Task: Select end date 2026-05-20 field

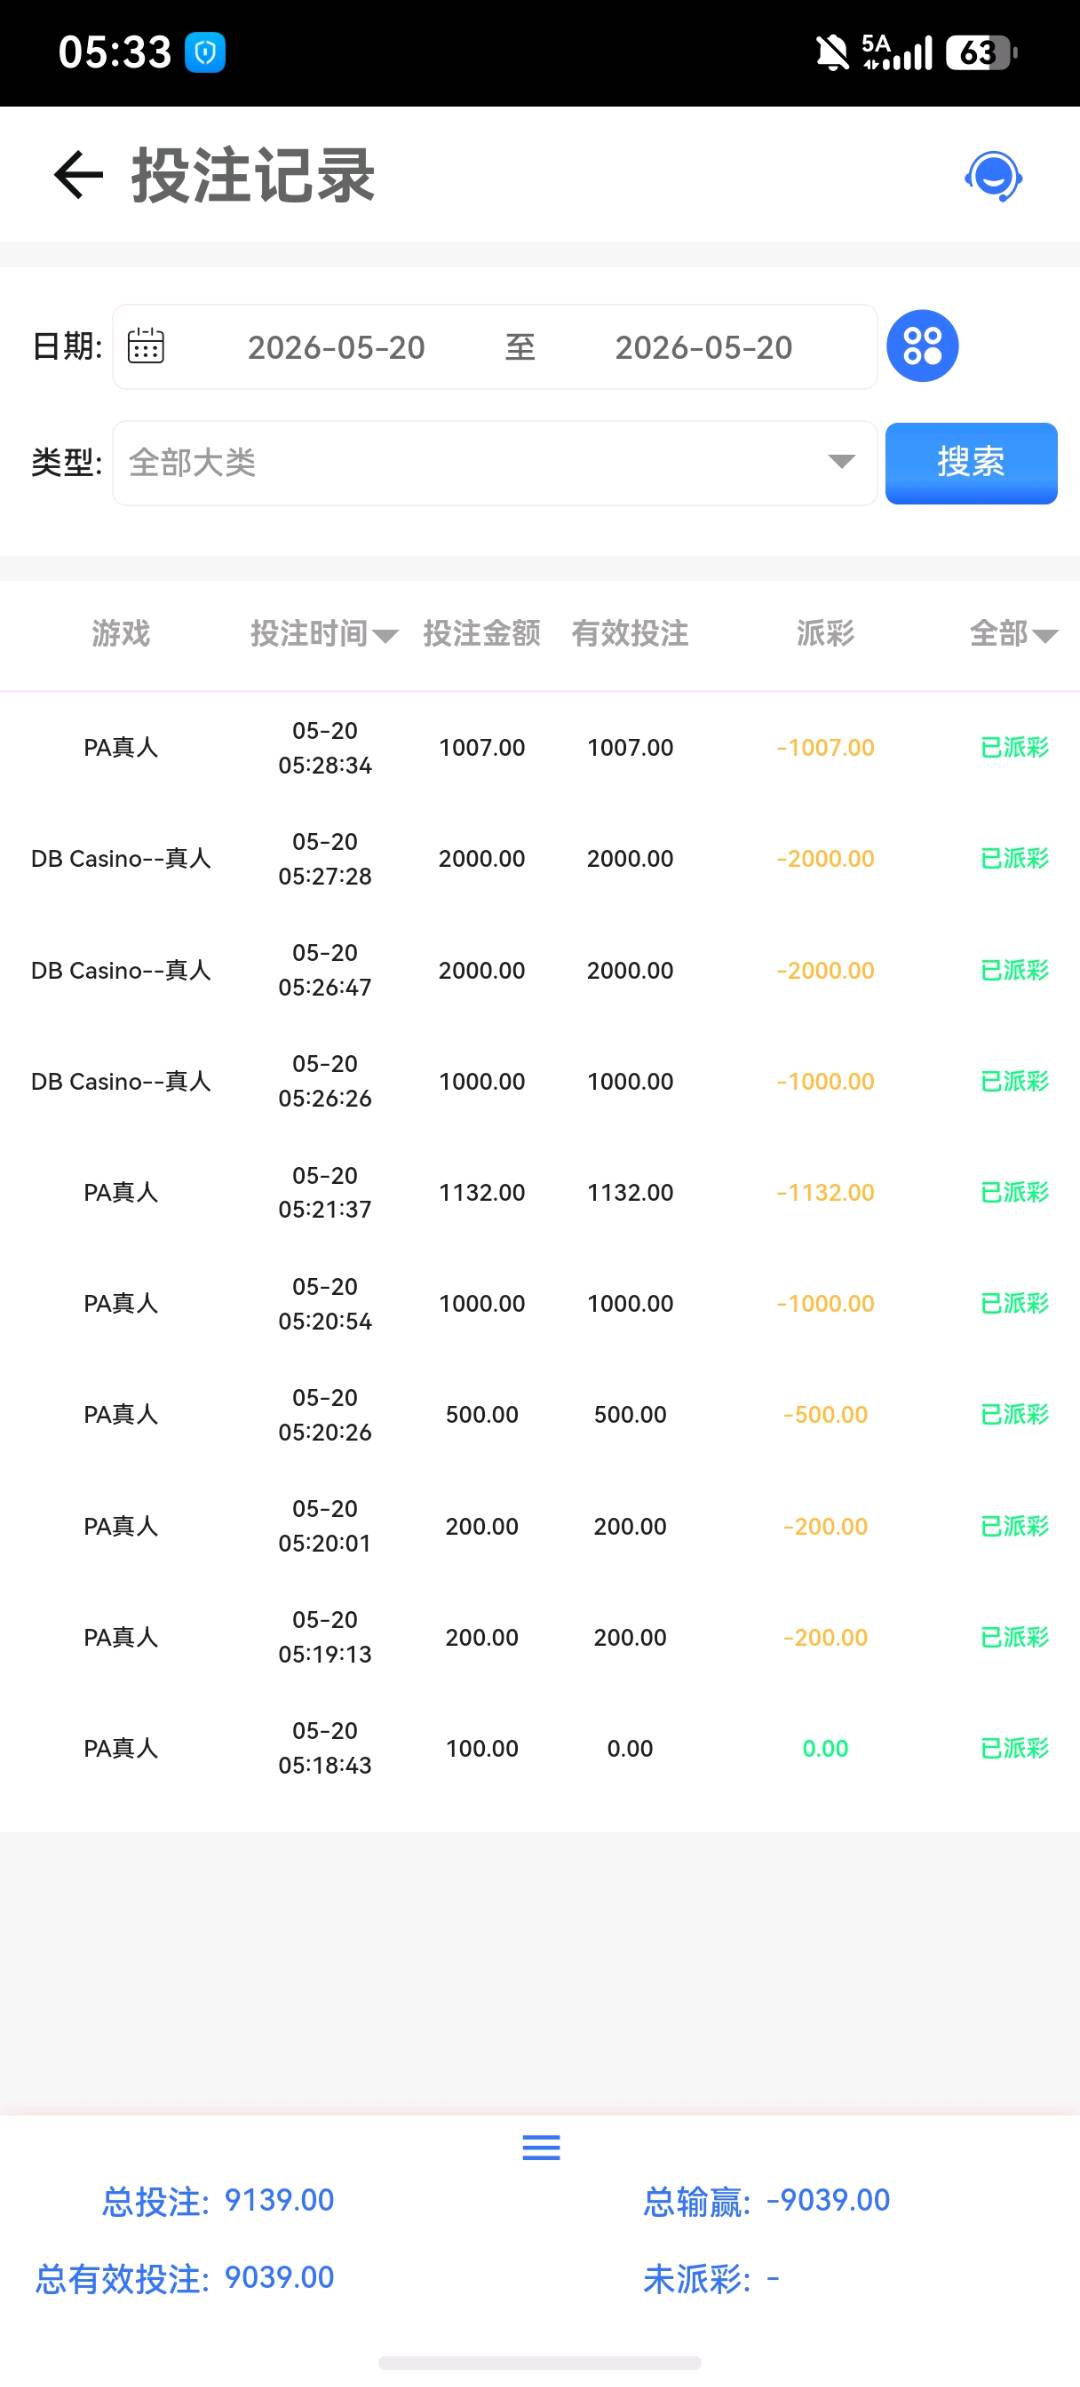Action: tap(703, 347)
